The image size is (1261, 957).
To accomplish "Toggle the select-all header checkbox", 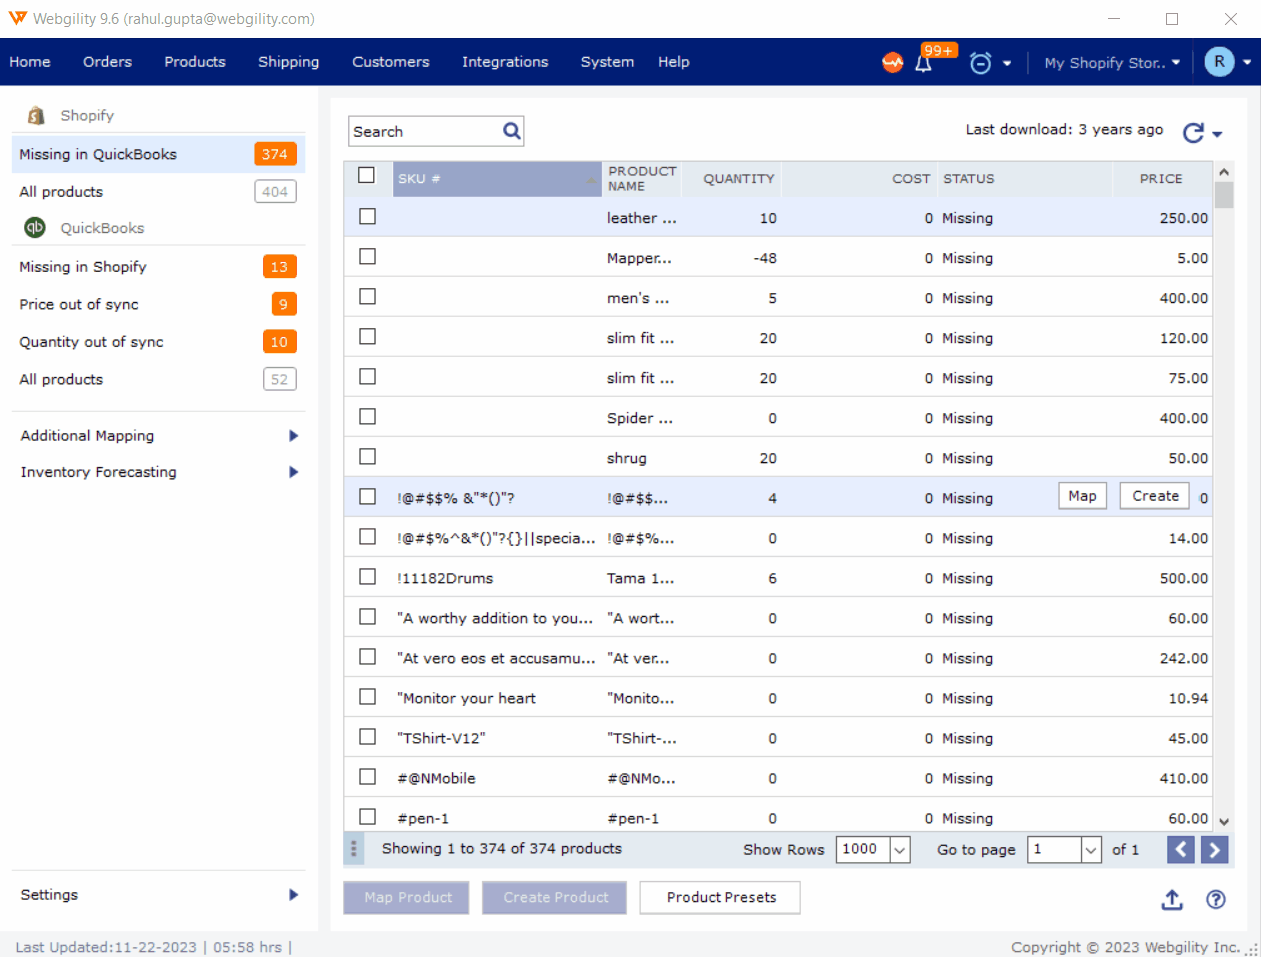I will tap(367, 176).
